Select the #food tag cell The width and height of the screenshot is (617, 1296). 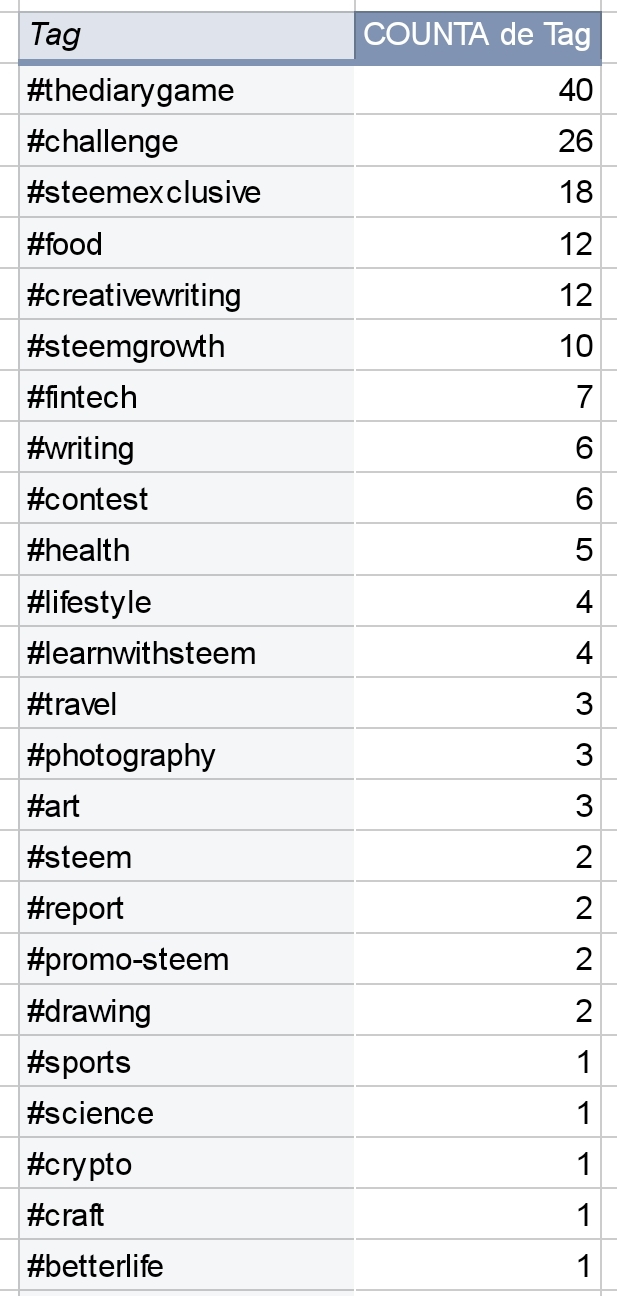point(186,244)
